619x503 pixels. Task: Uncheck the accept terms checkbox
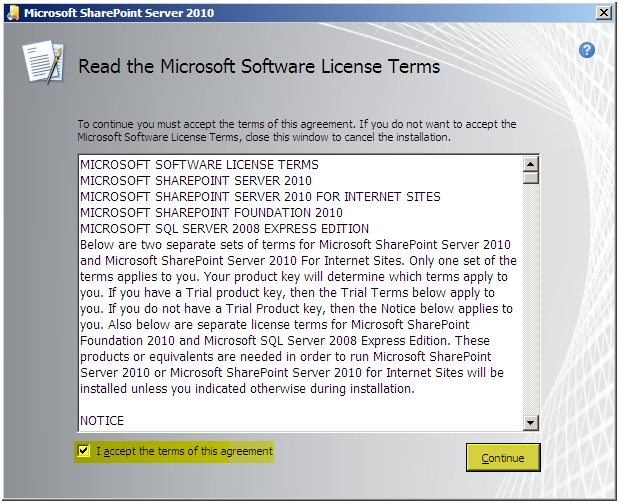click(83, 450)
